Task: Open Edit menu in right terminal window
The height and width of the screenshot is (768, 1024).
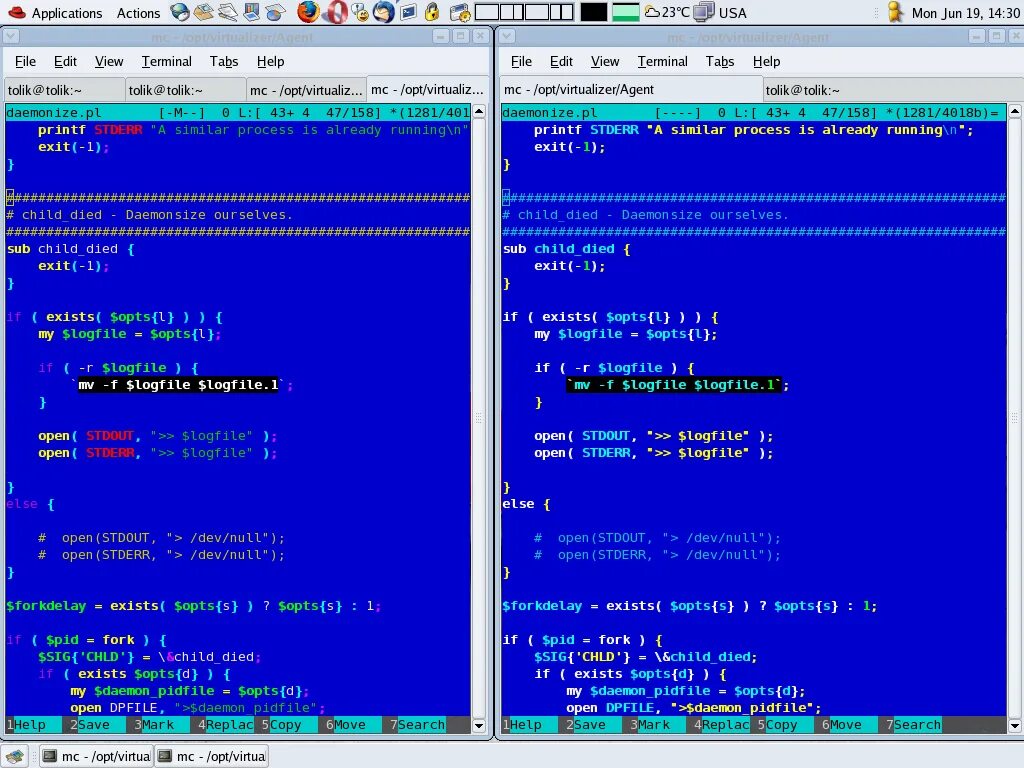Action: pyautogui.click(x=561, y=61)
